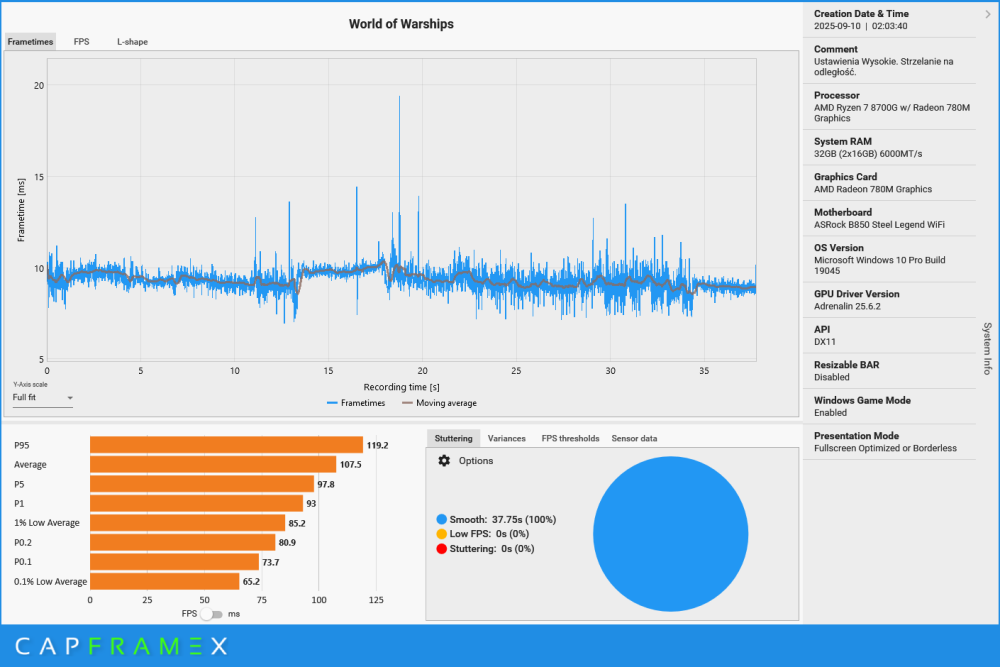
Task: Click the P95 value 119.2
Action: coord(378,445)
